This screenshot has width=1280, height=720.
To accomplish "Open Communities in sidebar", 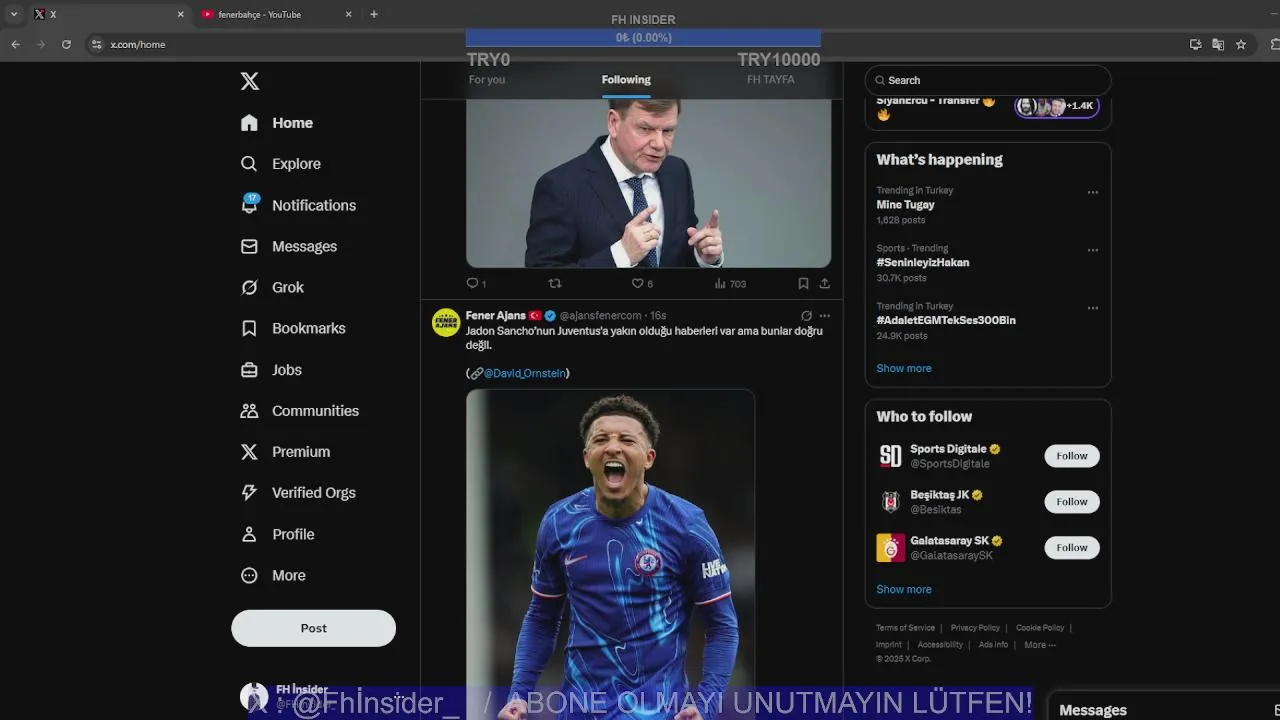I will pos(300,411).
